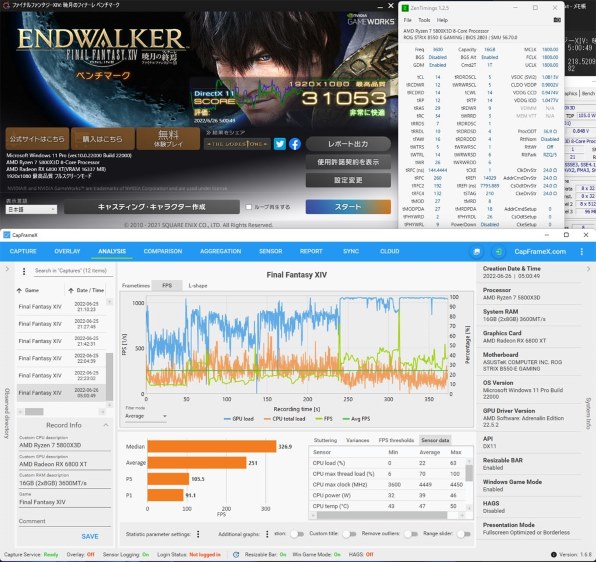Click the login icon beside CapFrameX.com
The height and width of the screenshot is (562, 596).
498,252
